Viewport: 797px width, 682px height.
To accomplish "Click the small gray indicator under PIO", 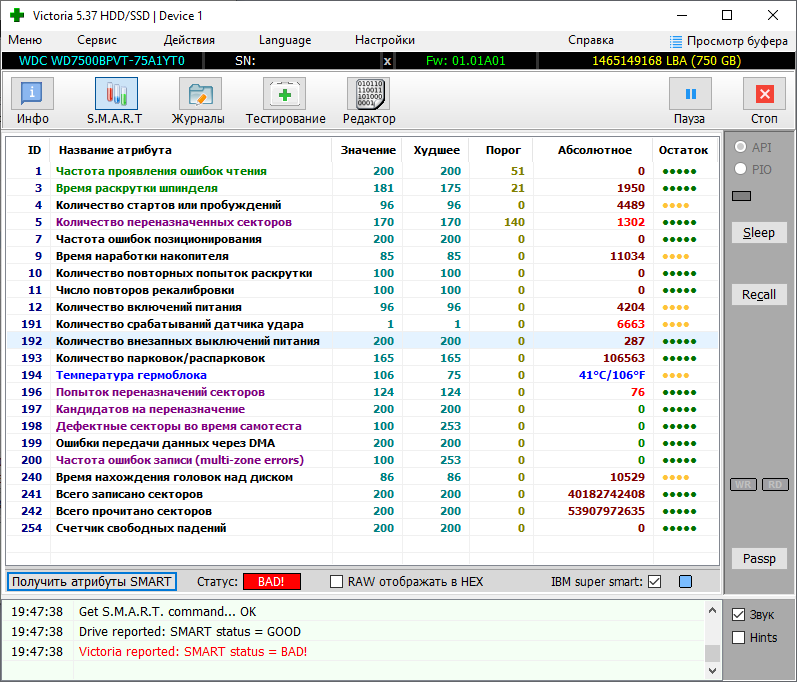I will pyautogui.click(x=741, y=196).
